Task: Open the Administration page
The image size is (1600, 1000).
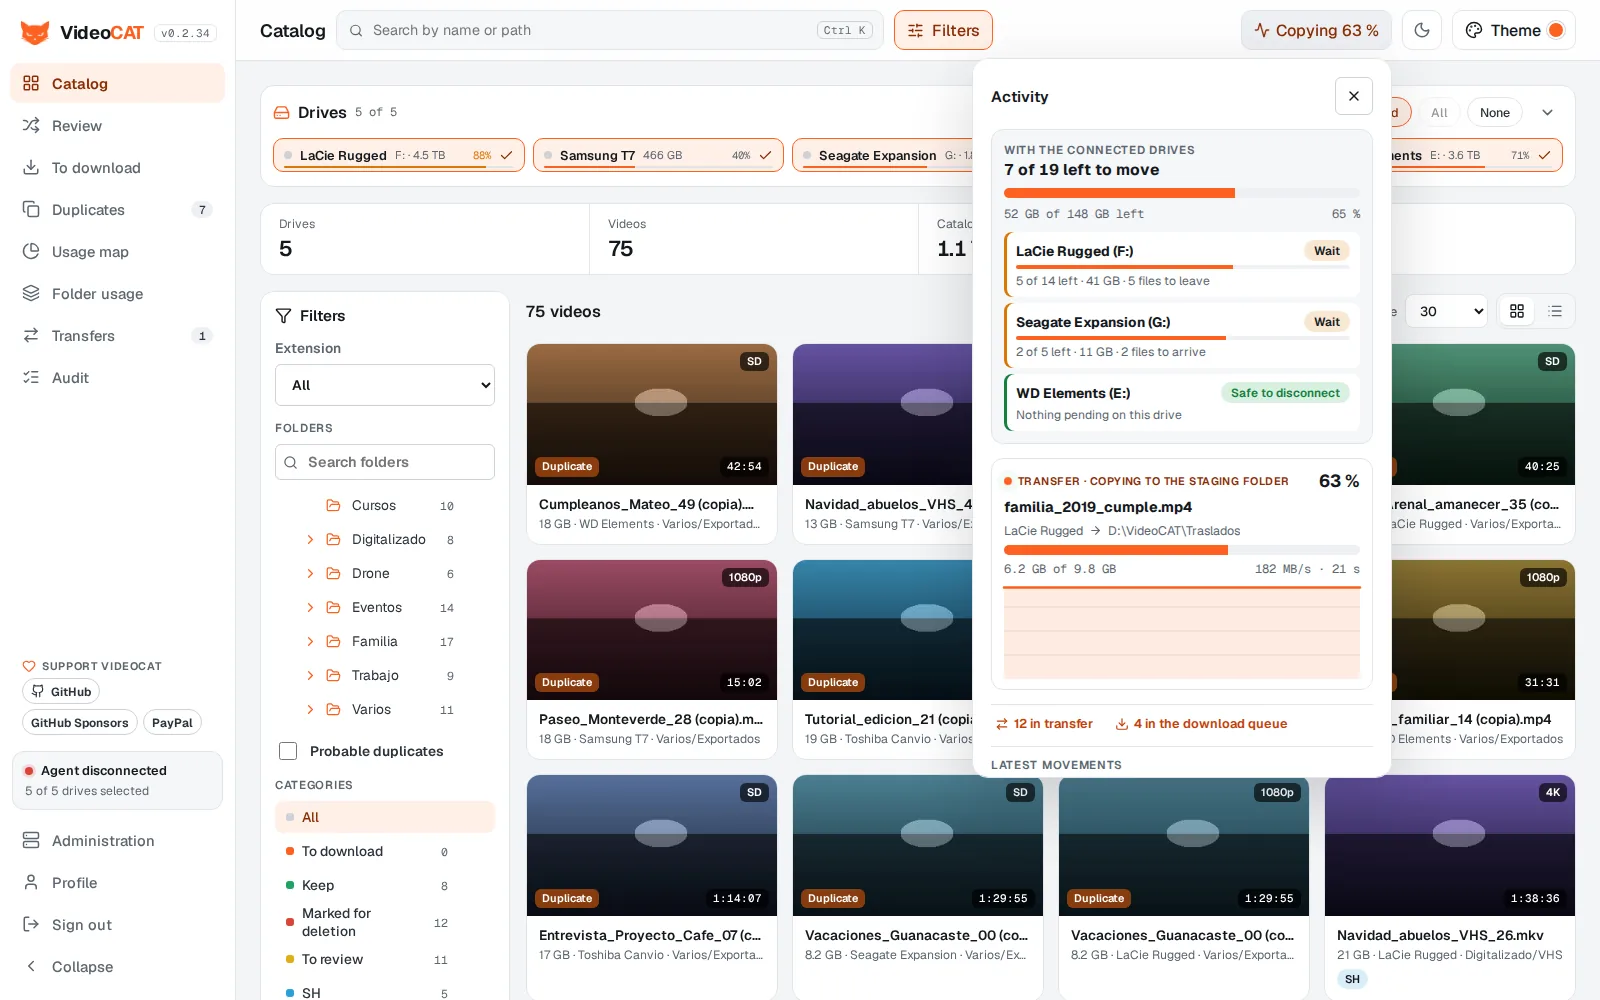Action: point(118,841)
